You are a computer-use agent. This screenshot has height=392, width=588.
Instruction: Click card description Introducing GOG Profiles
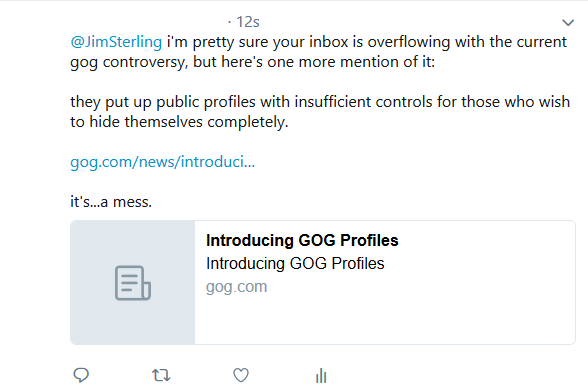point(295,263)
